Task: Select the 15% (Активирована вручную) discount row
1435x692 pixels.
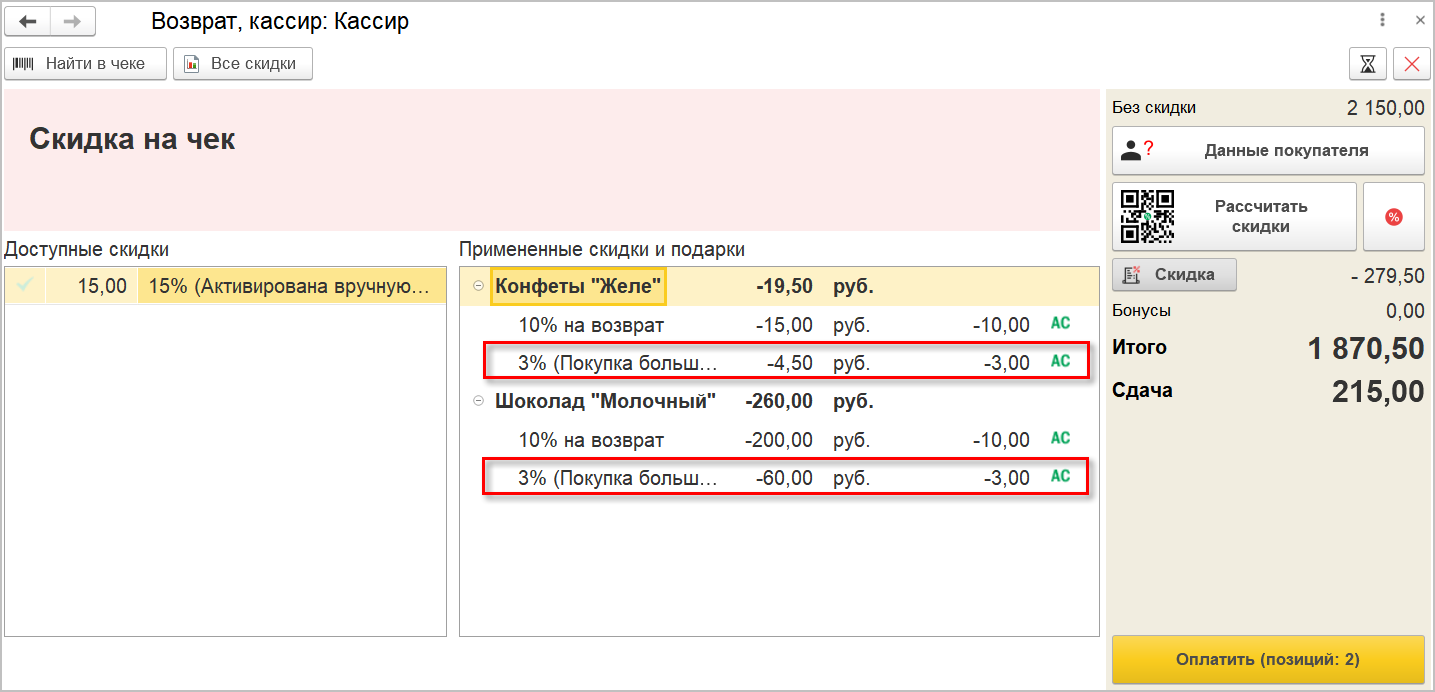Action: [x=290, y=287]
